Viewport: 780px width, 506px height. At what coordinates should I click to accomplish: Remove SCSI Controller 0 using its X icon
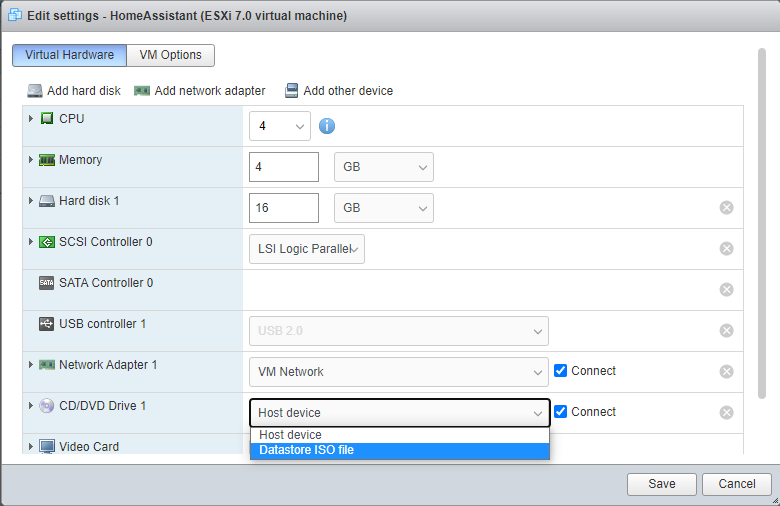727,249
